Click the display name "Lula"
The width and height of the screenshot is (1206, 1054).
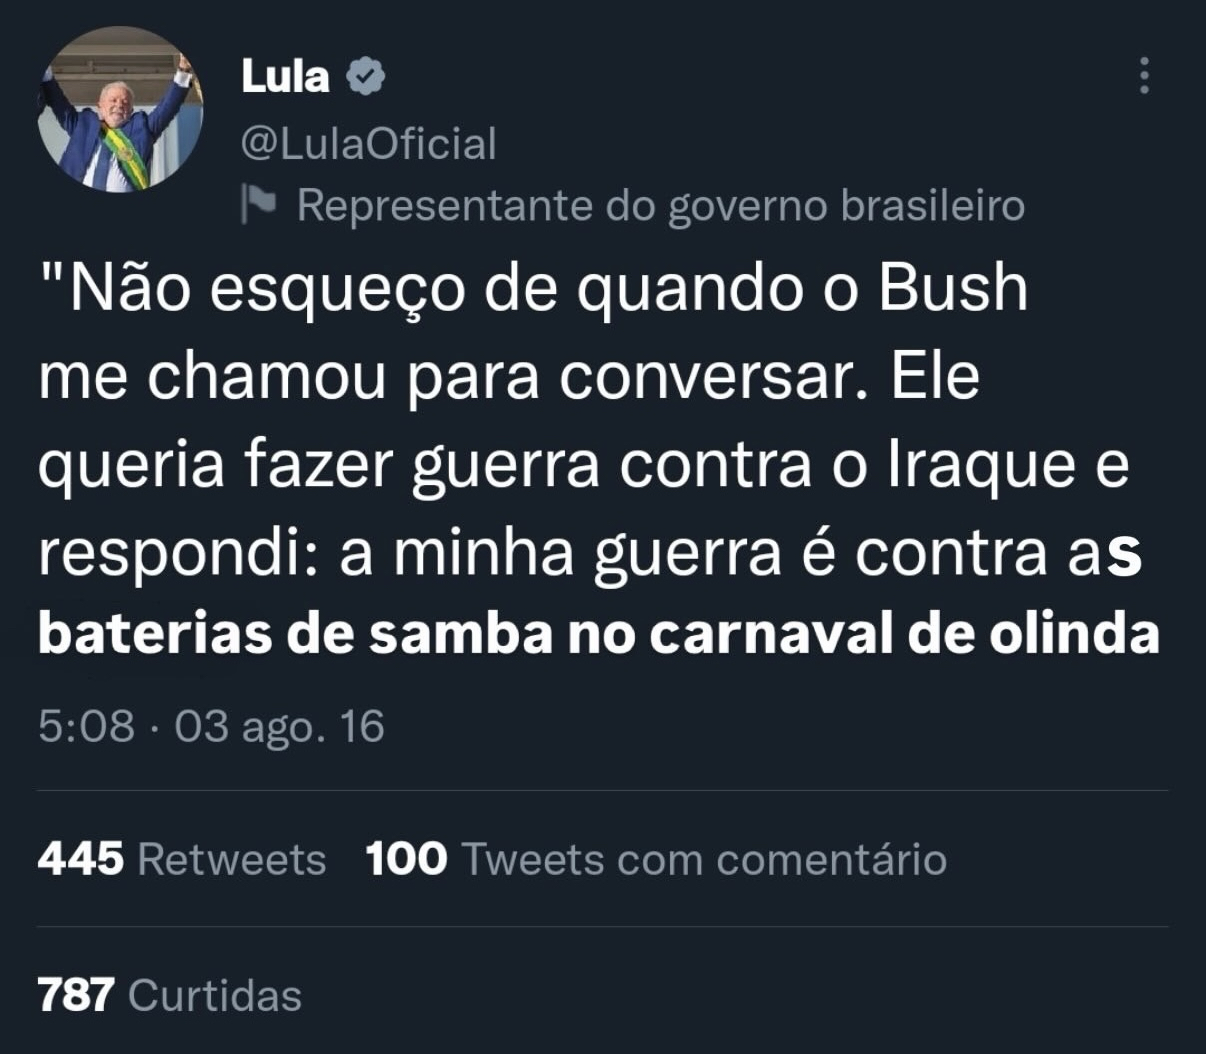[x=285, y=77]
